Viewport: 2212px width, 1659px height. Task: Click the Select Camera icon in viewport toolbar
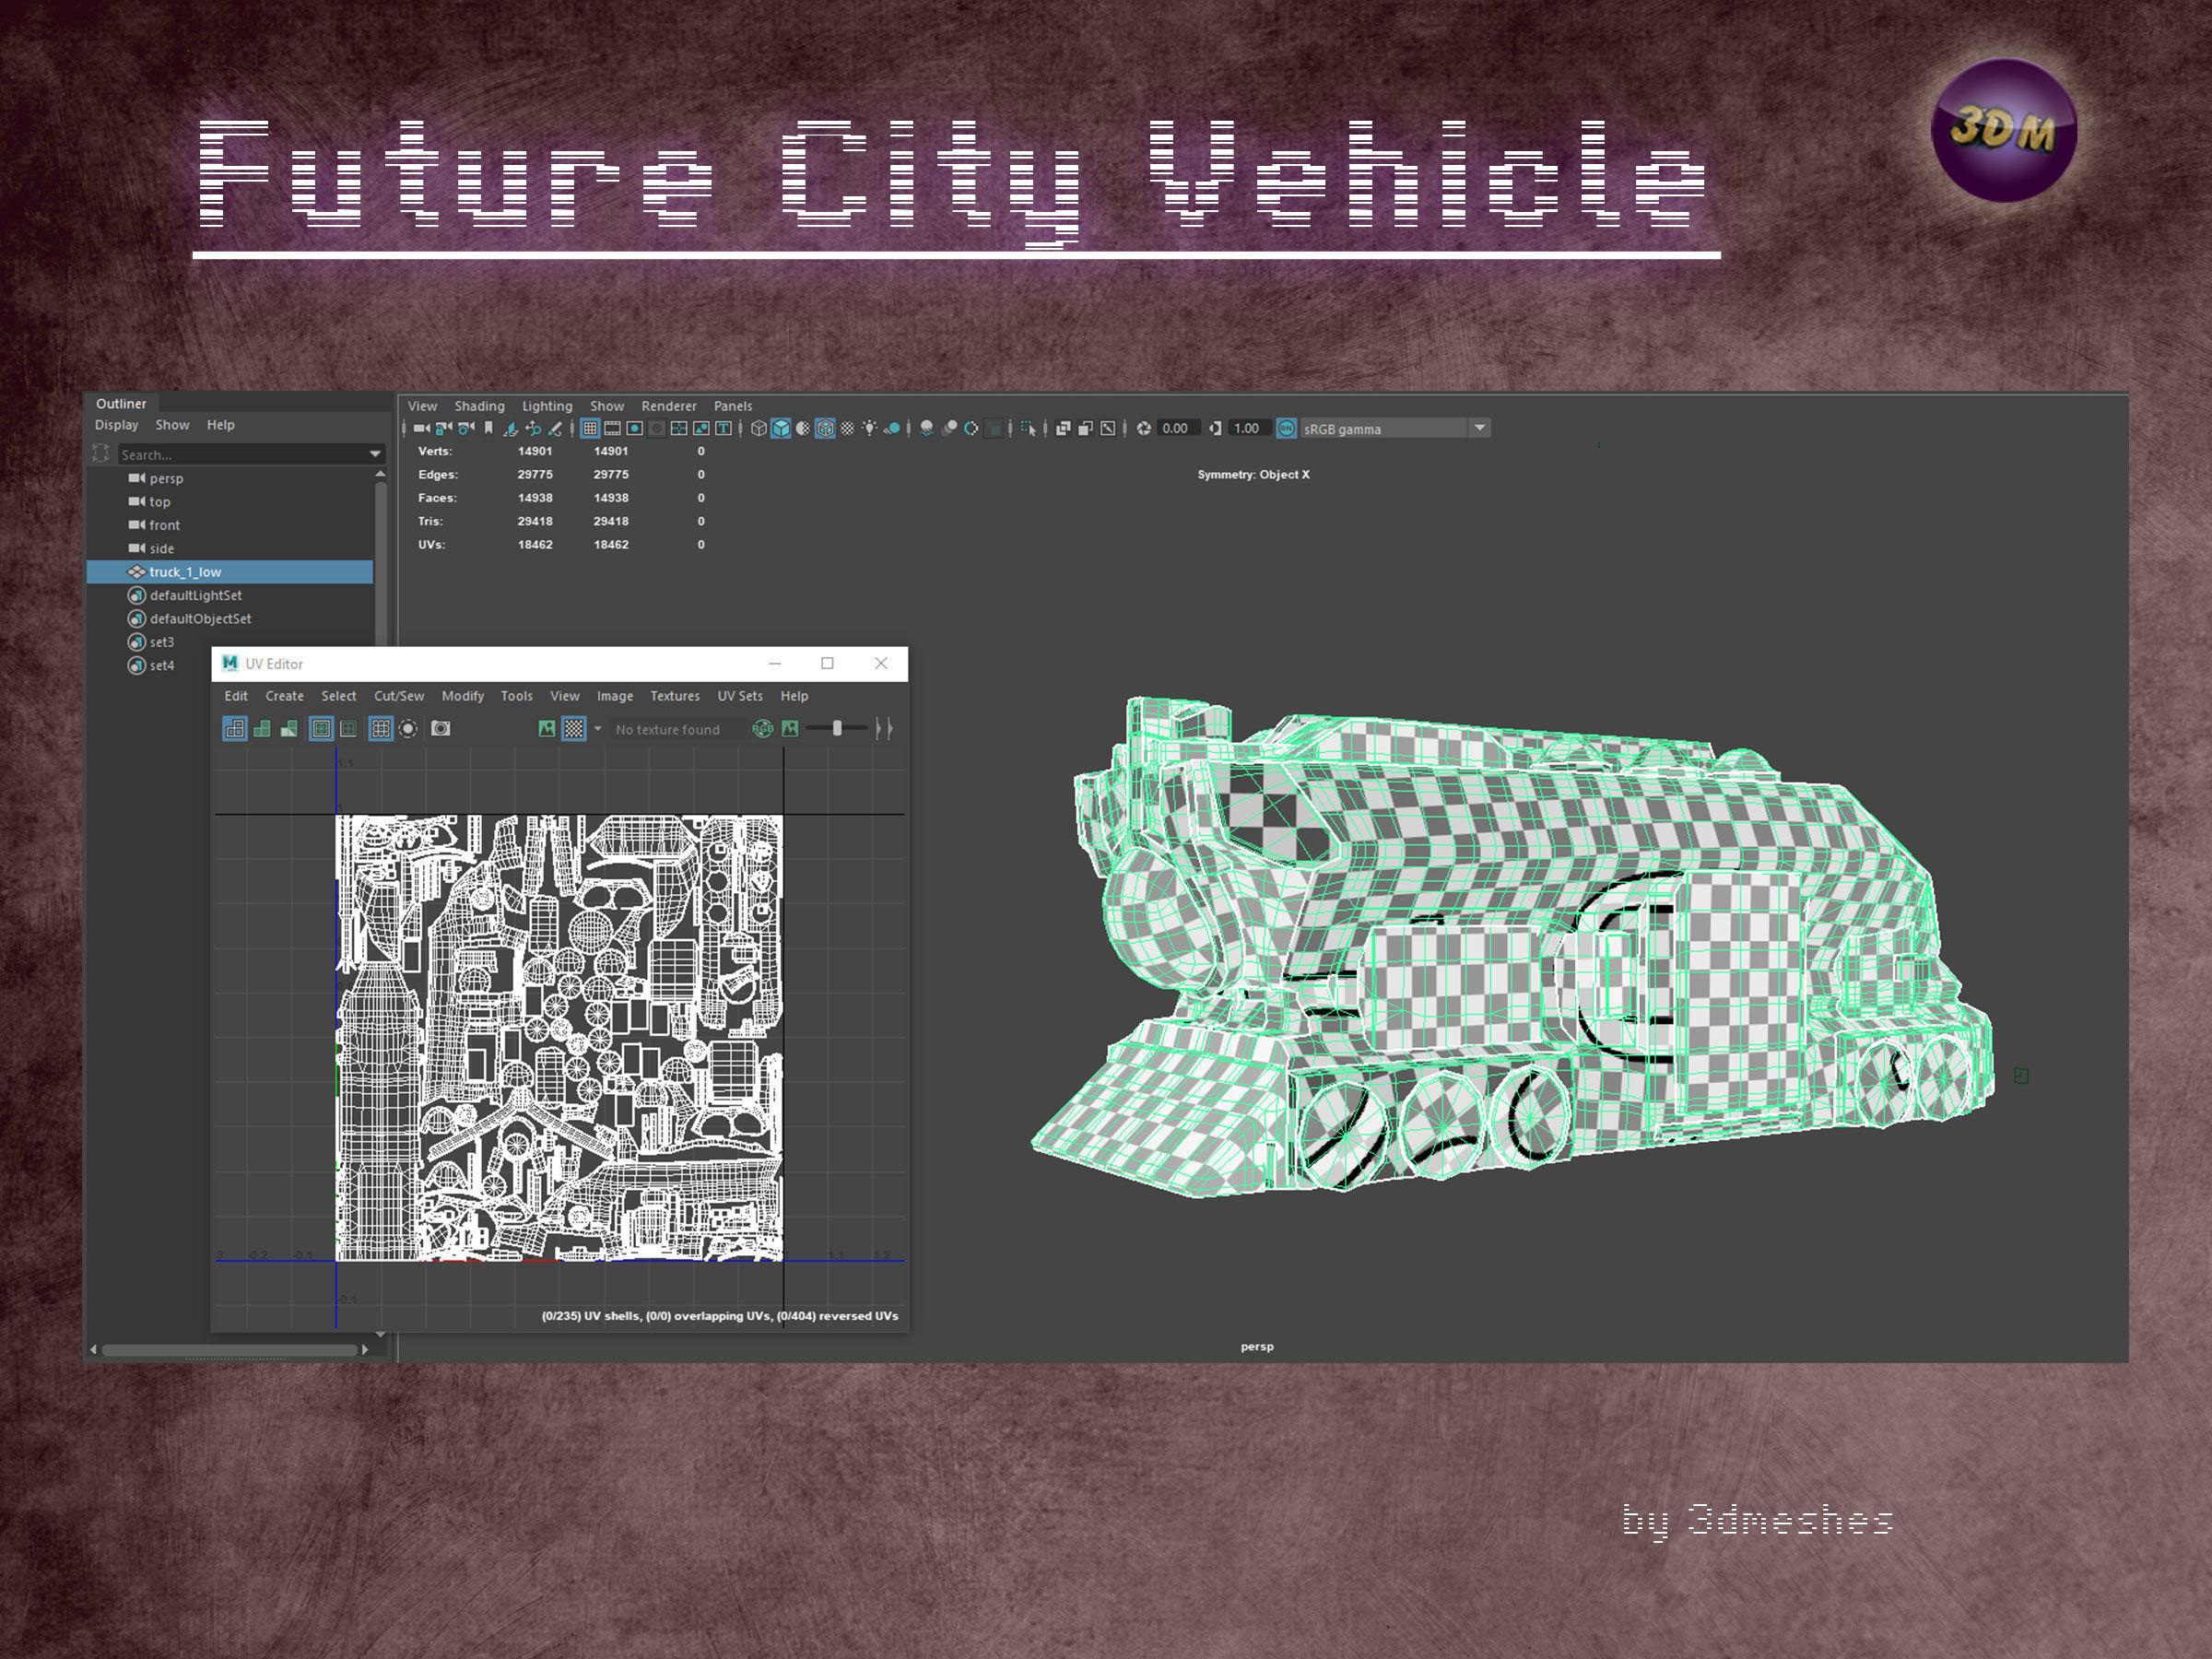point(421,428)
